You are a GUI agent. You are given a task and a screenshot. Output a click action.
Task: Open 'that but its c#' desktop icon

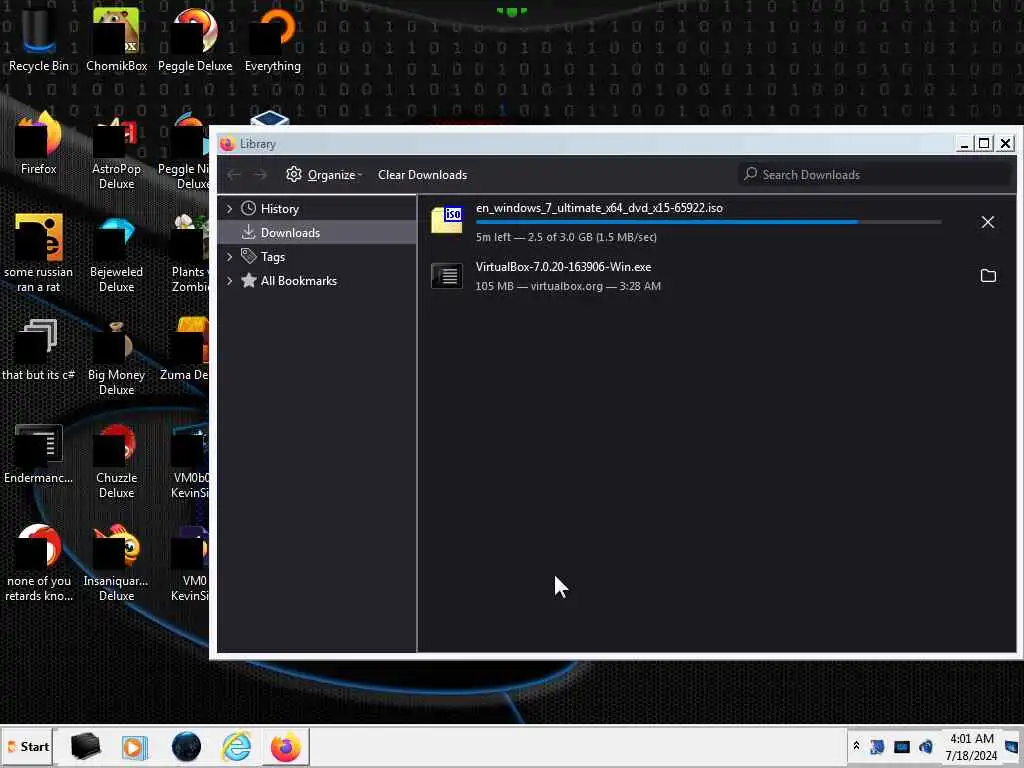[38, 349]
